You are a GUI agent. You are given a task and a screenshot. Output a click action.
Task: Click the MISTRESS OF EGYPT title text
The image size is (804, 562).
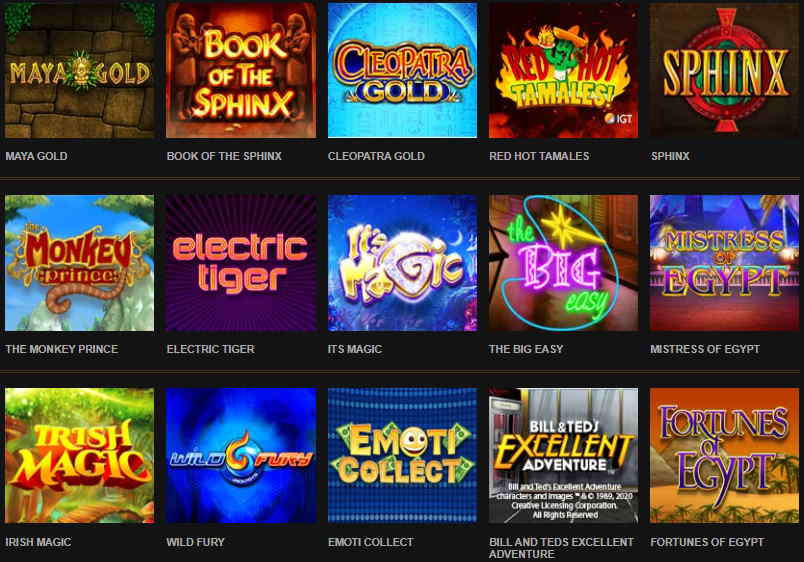pos(705,349)
